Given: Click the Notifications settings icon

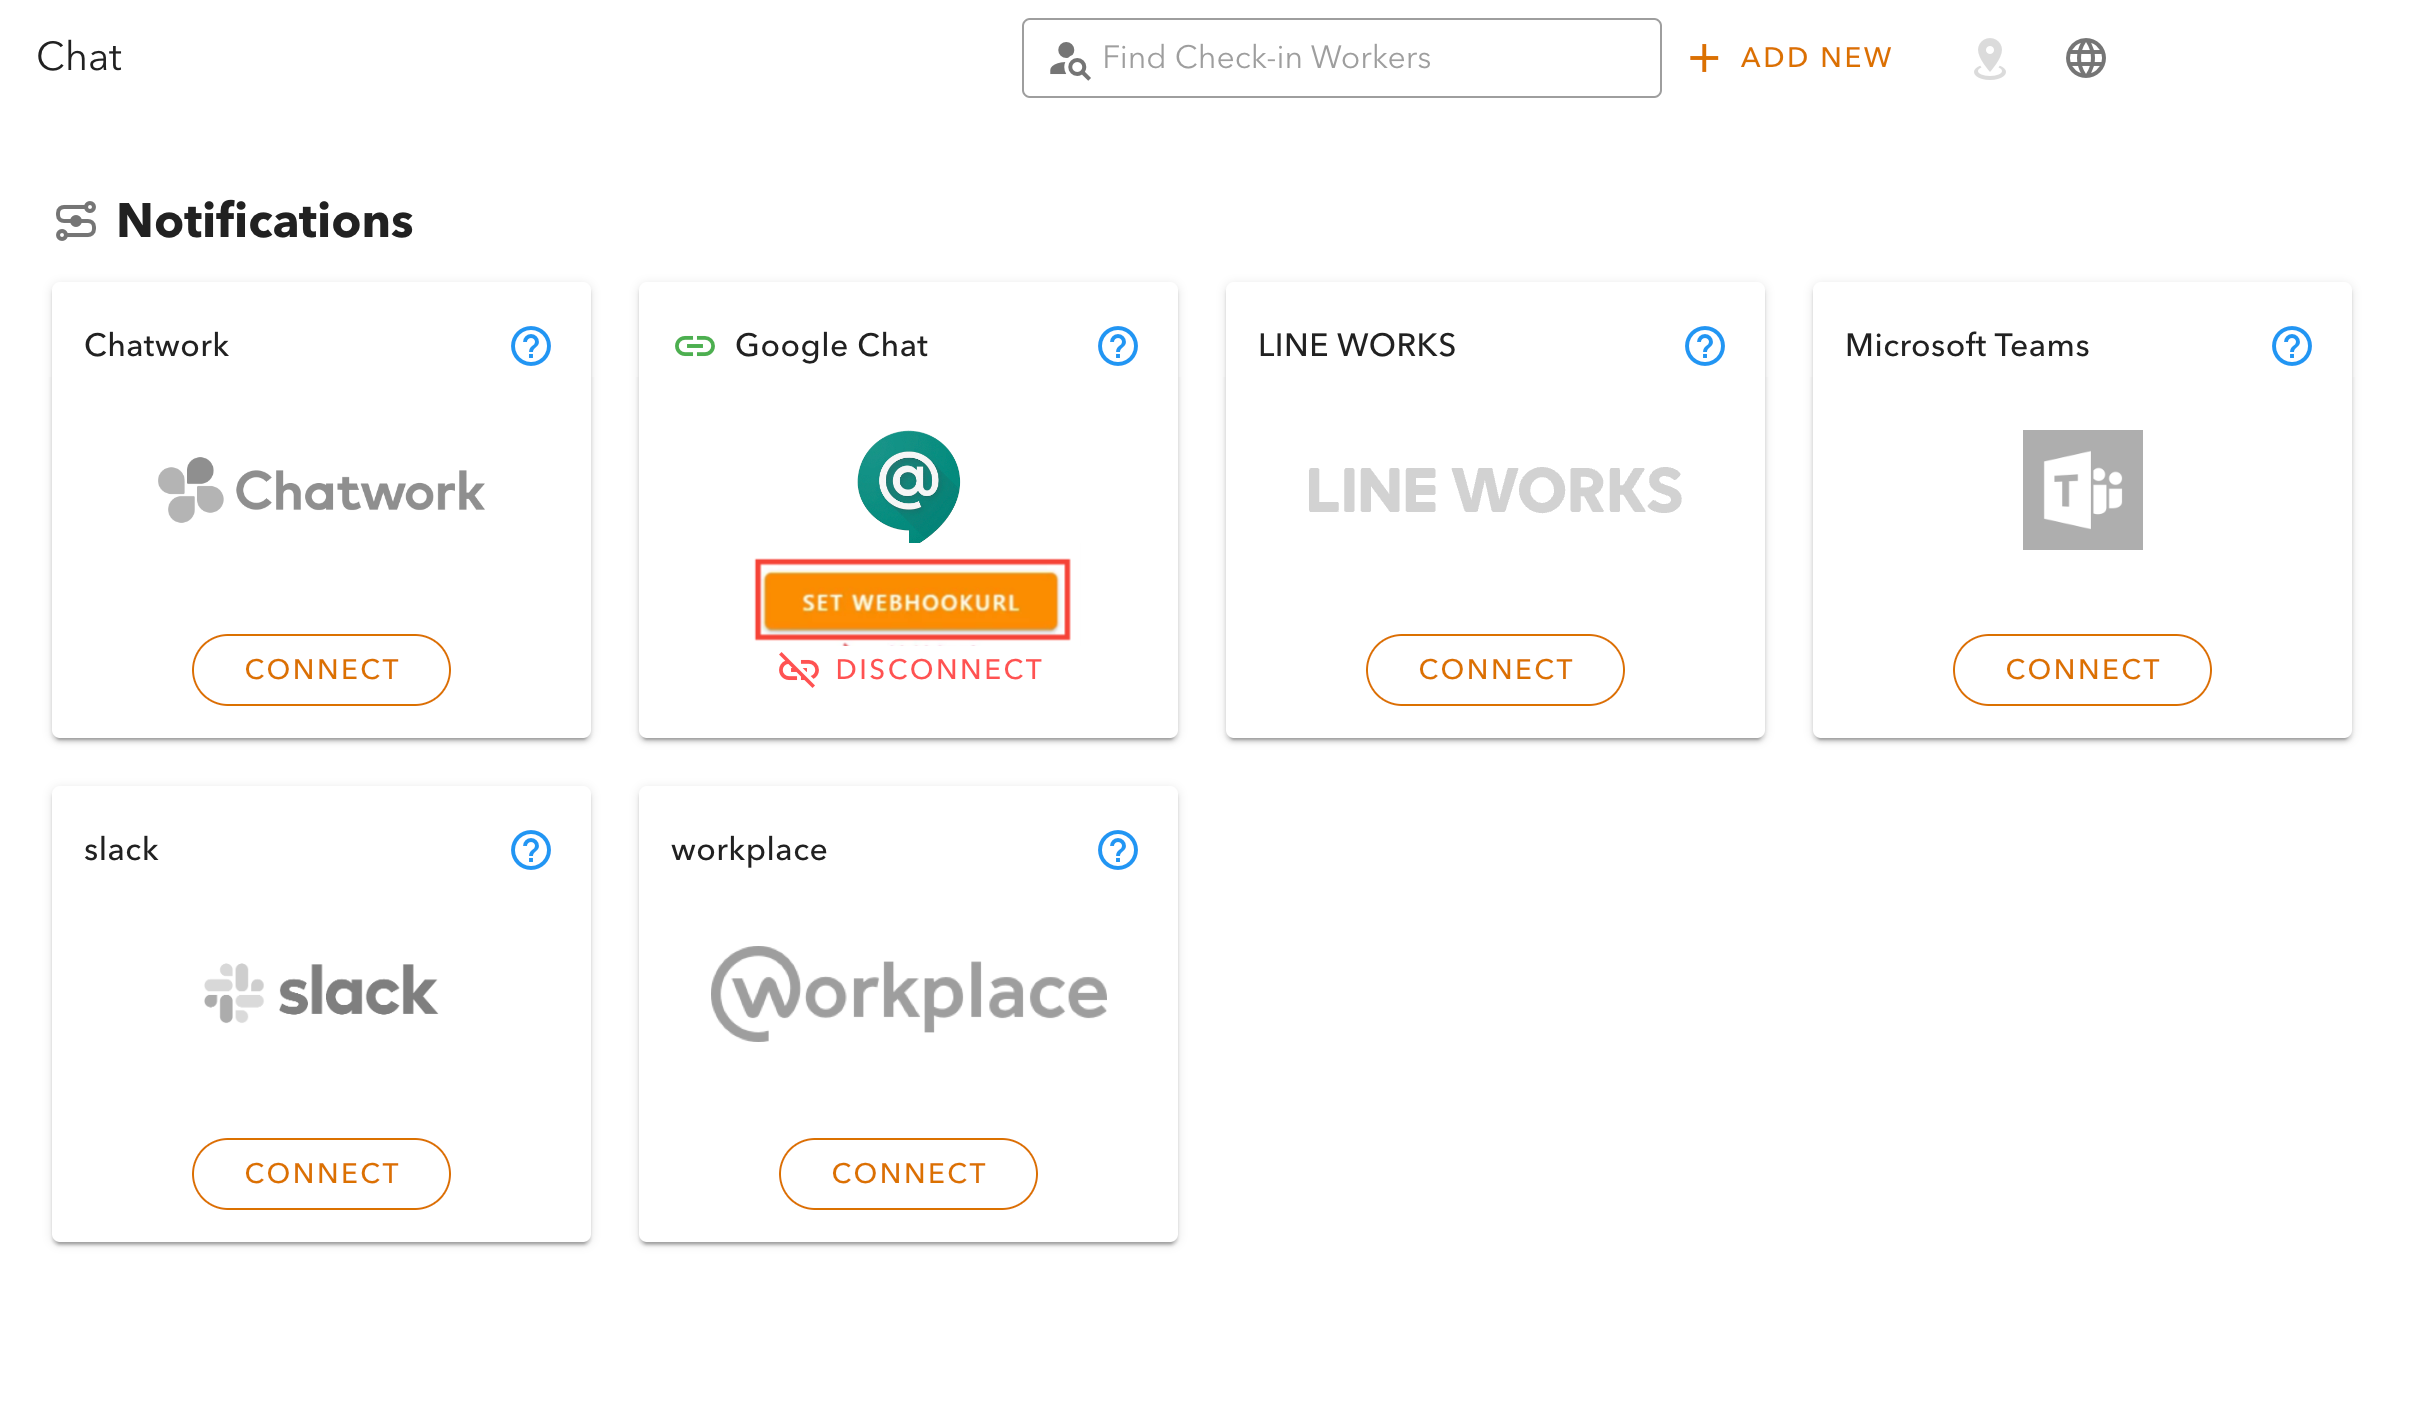Looking at the screenshot, I should pyautogui.click(x=76, y=221).
